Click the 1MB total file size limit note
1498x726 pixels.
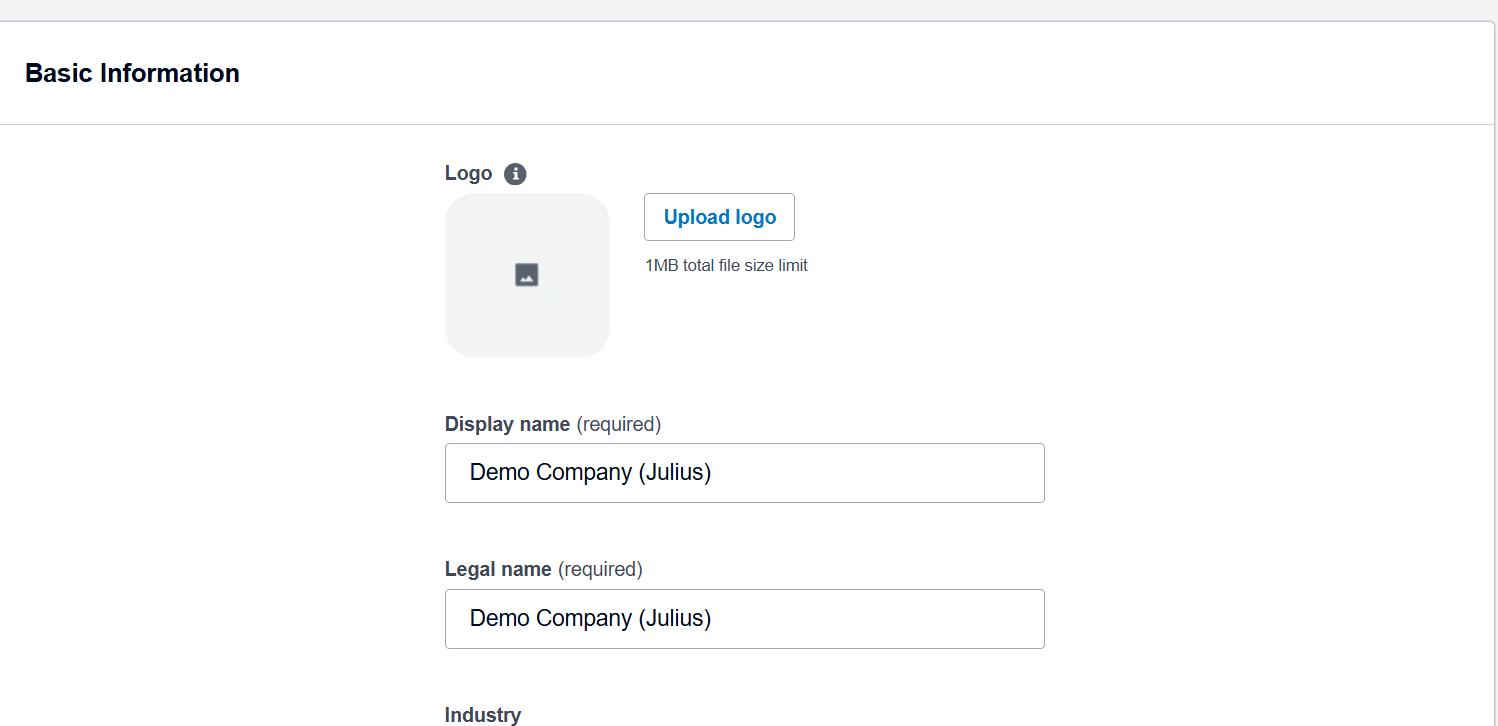[726, 265]
